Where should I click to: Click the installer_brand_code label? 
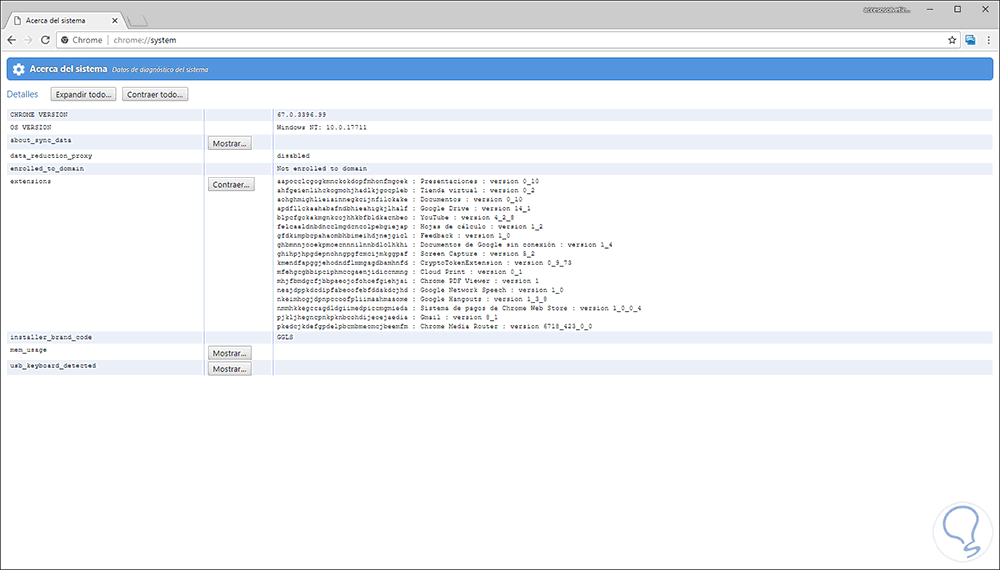tap(51, 337)
